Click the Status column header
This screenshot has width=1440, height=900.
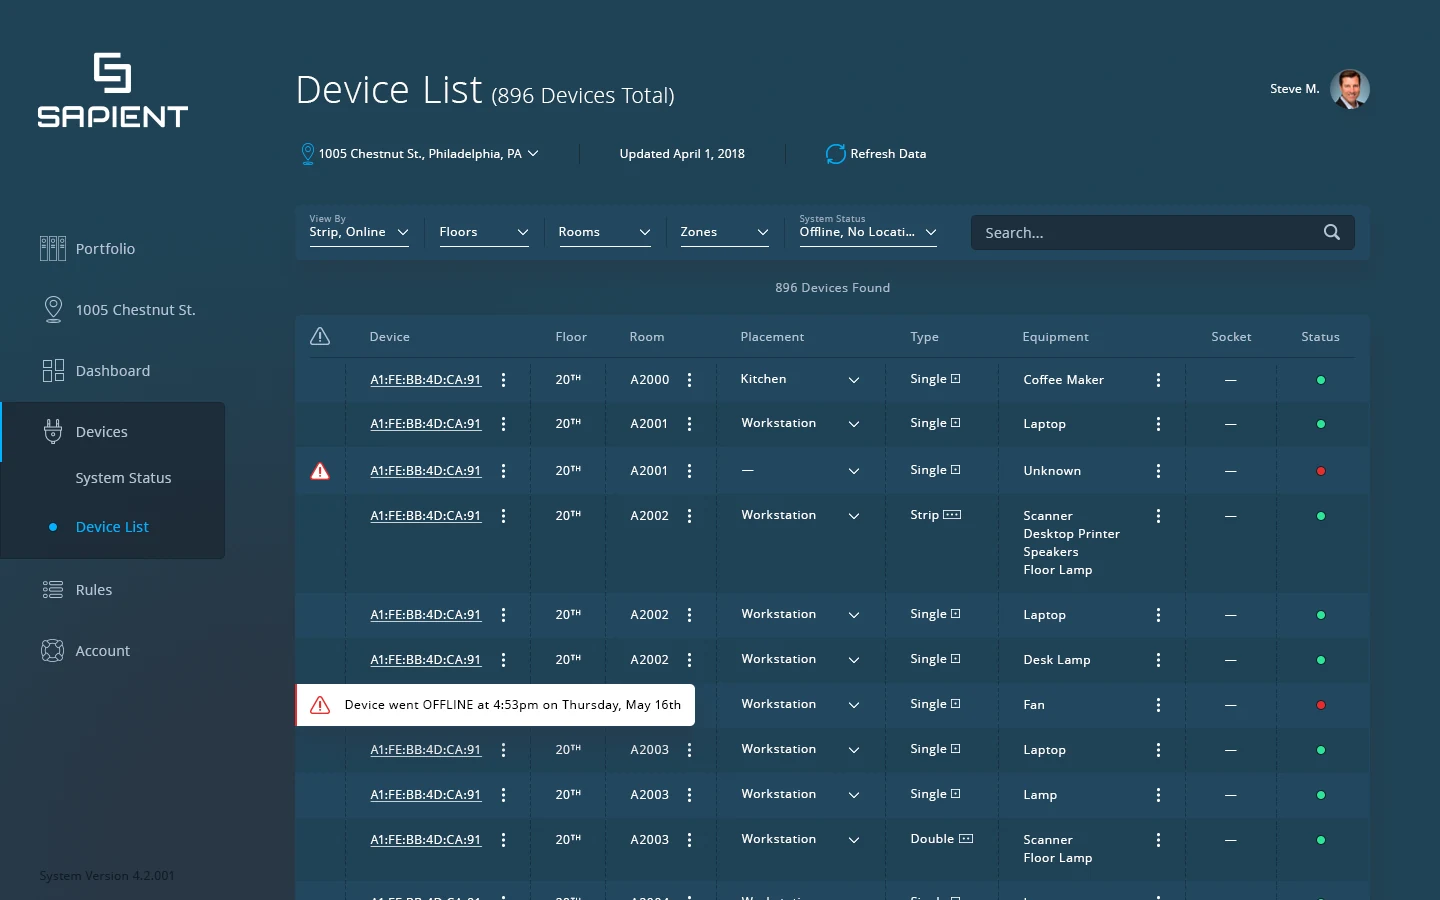pos(1320,337)
